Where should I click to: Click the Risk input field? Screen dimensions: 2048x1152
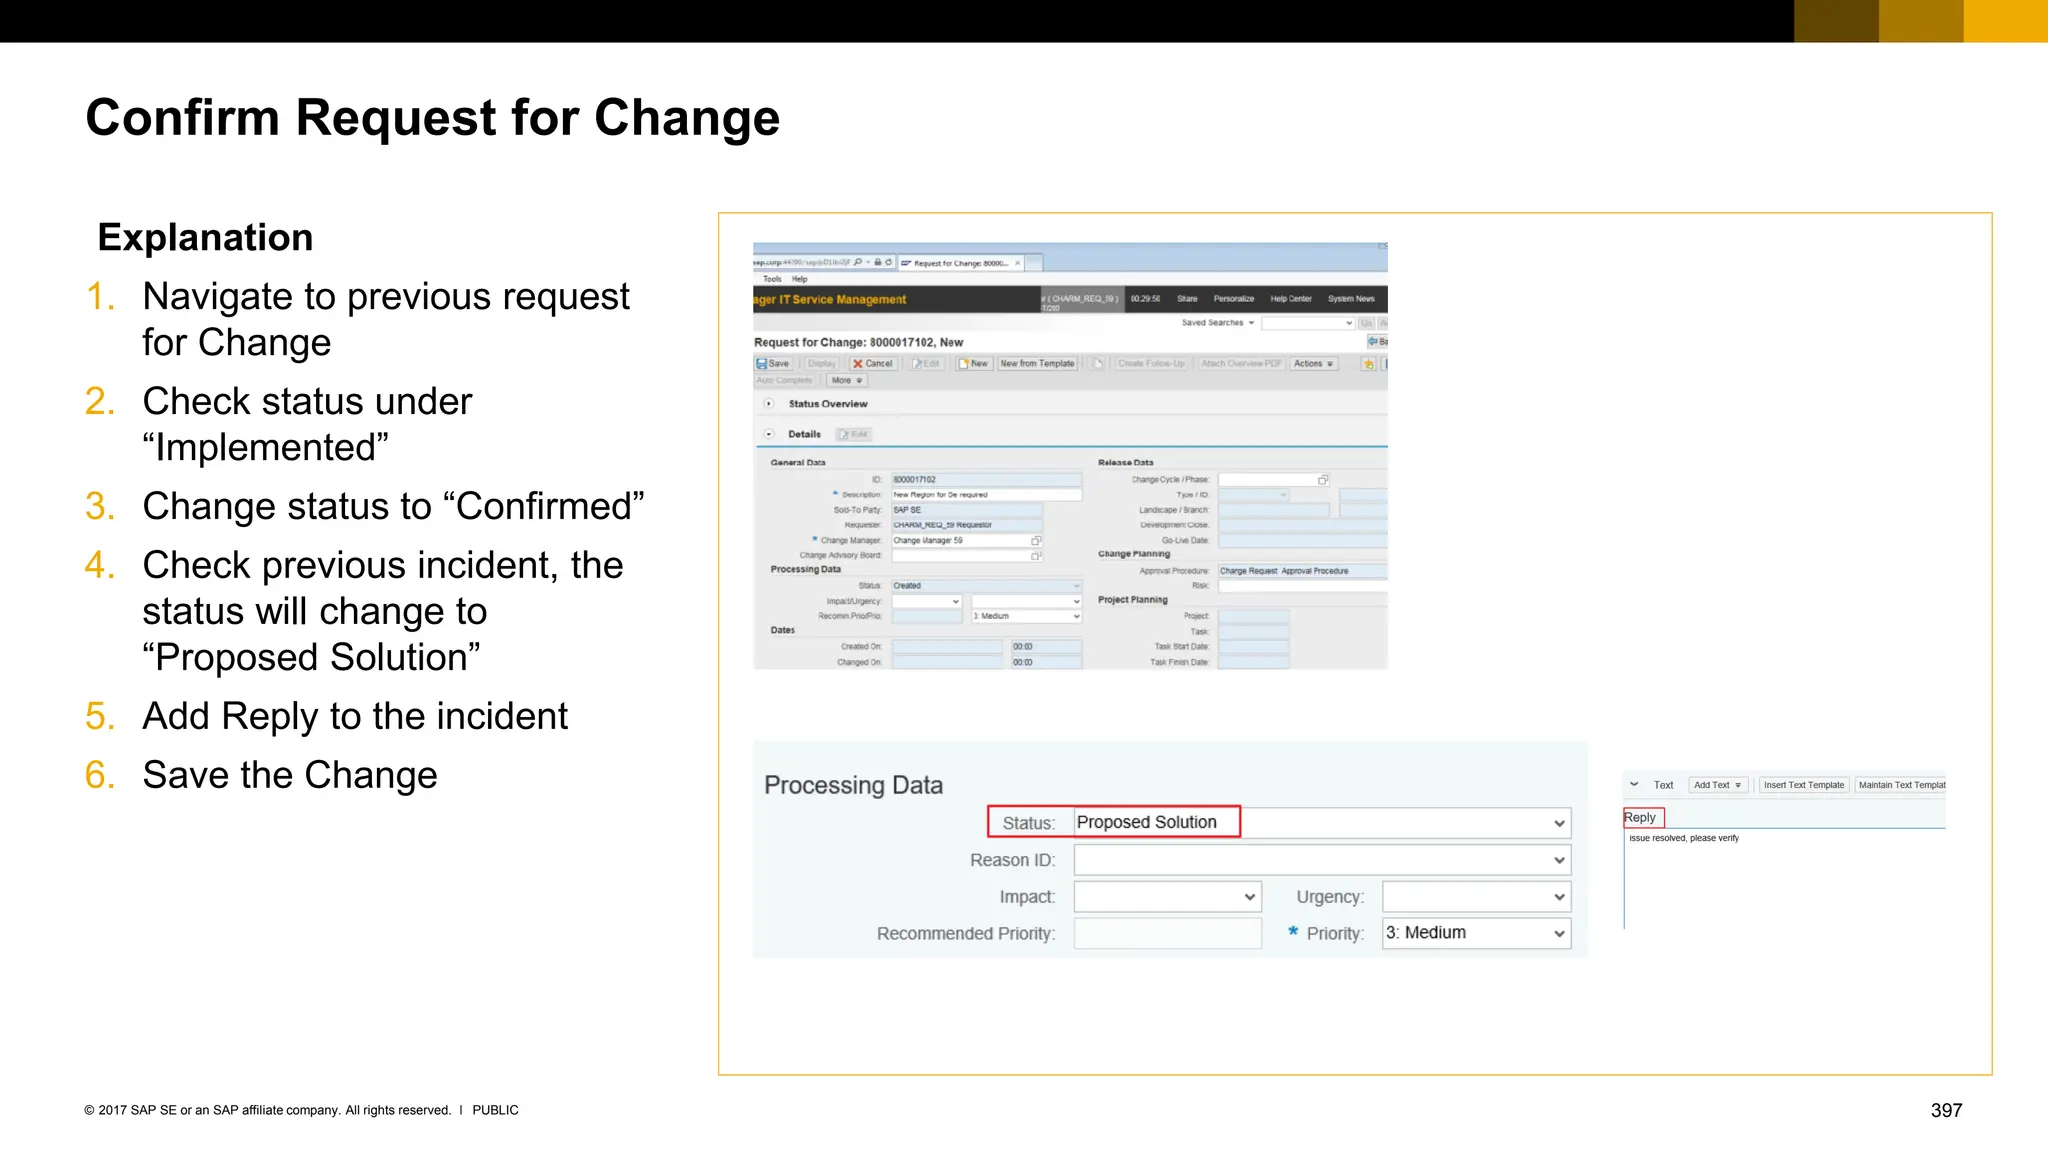(x=1302, y=586)
